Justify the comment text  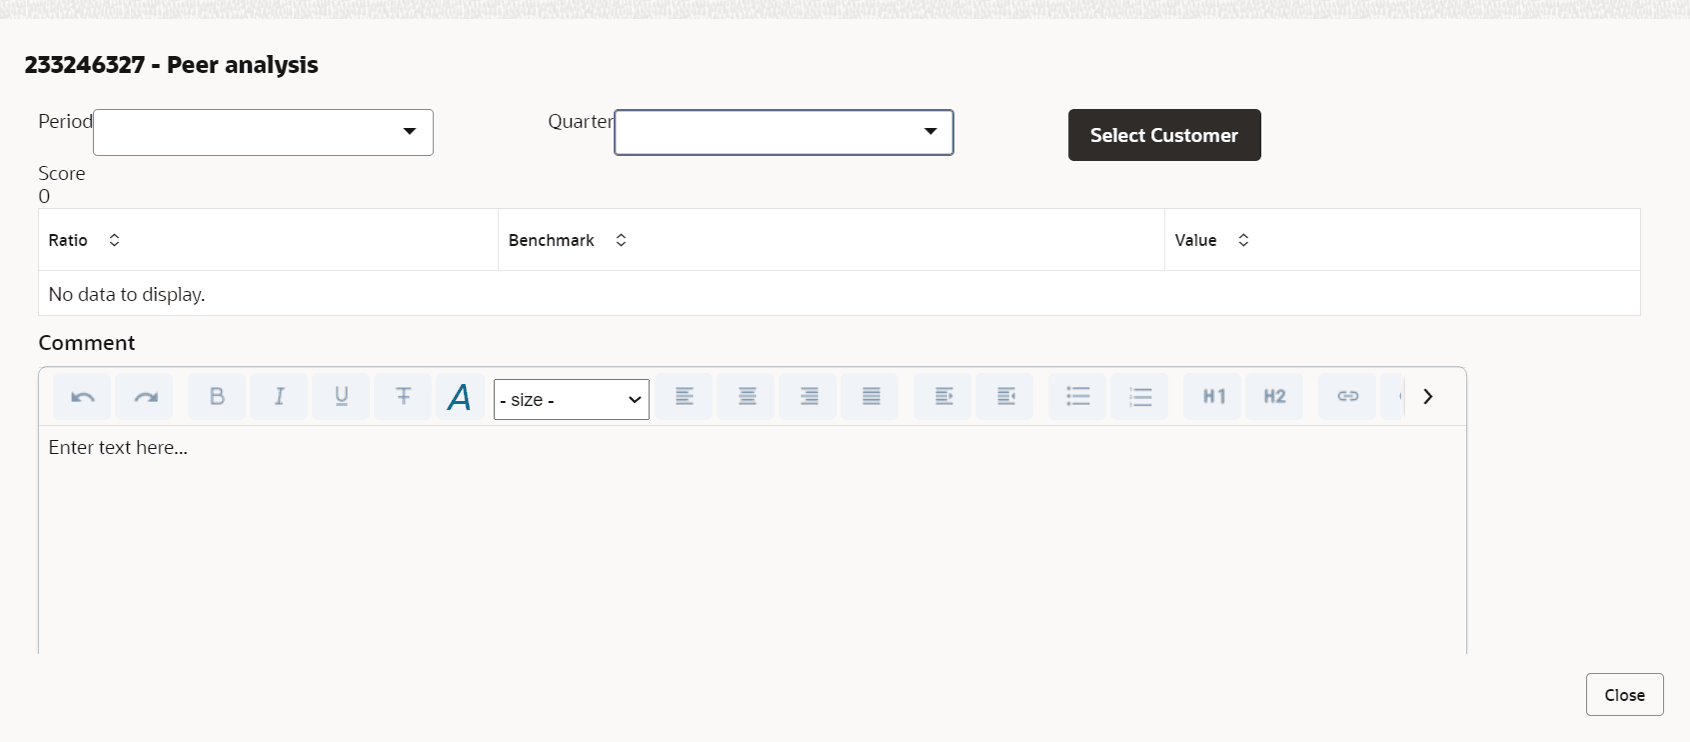[x=871, y=397]
